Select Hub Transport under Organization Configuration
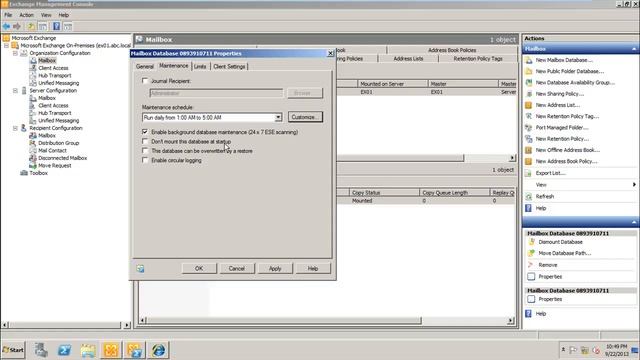The width and height of the screenshot is (640, 360). tap(54, 76)
